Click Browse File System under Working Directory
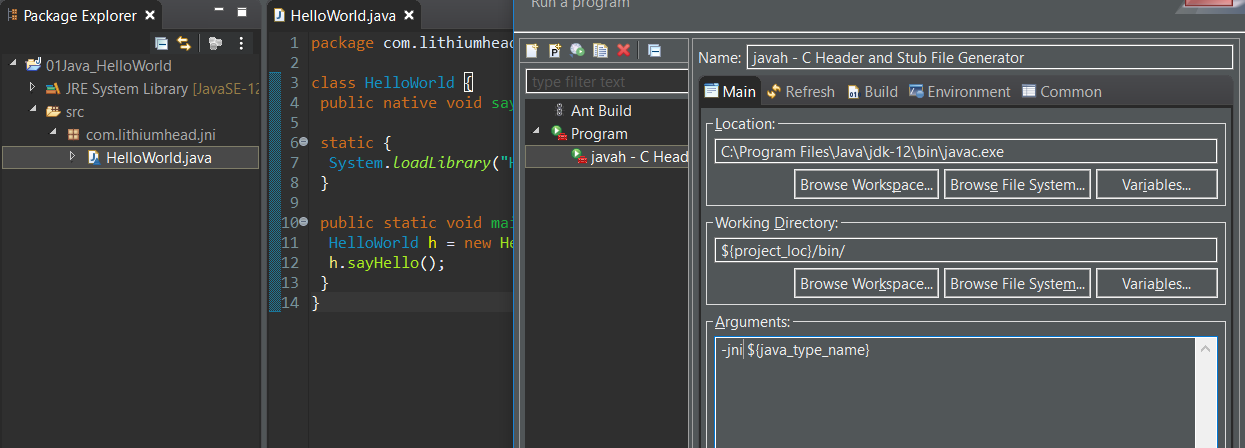Screen dimensions: 1245x448 (x=1017, y=283)
